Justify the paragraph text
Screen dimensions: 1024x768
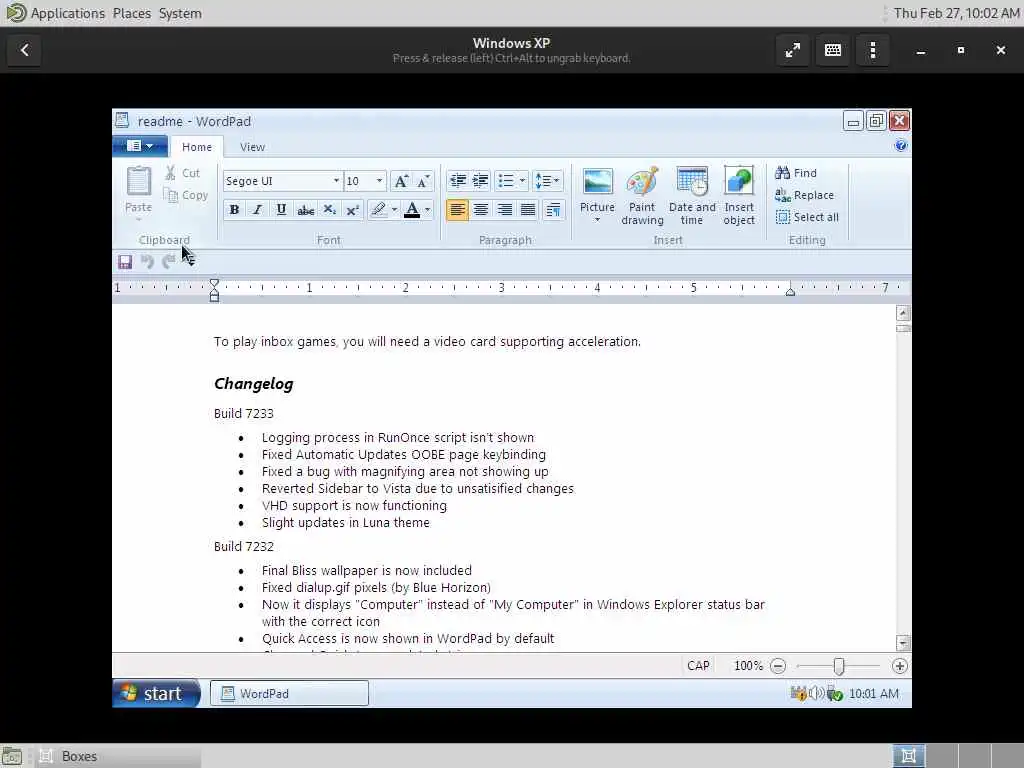tap(528, 210)
